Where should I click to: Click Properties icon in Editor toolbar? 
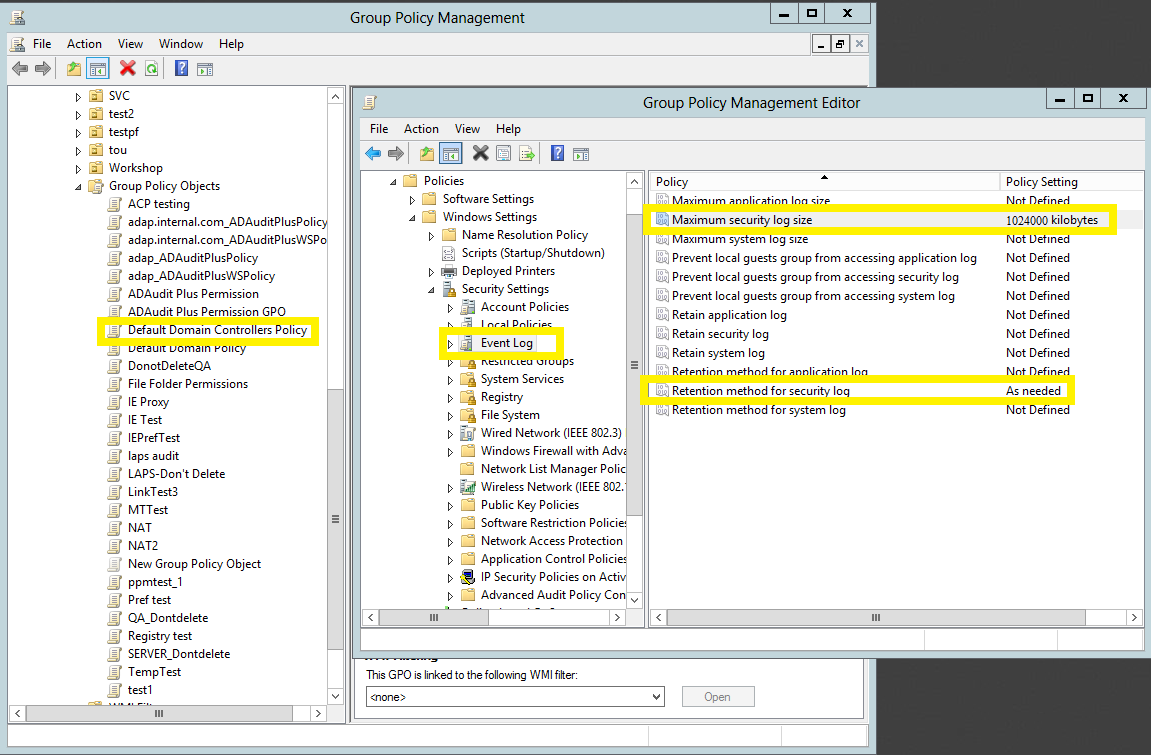pos(504,153)
